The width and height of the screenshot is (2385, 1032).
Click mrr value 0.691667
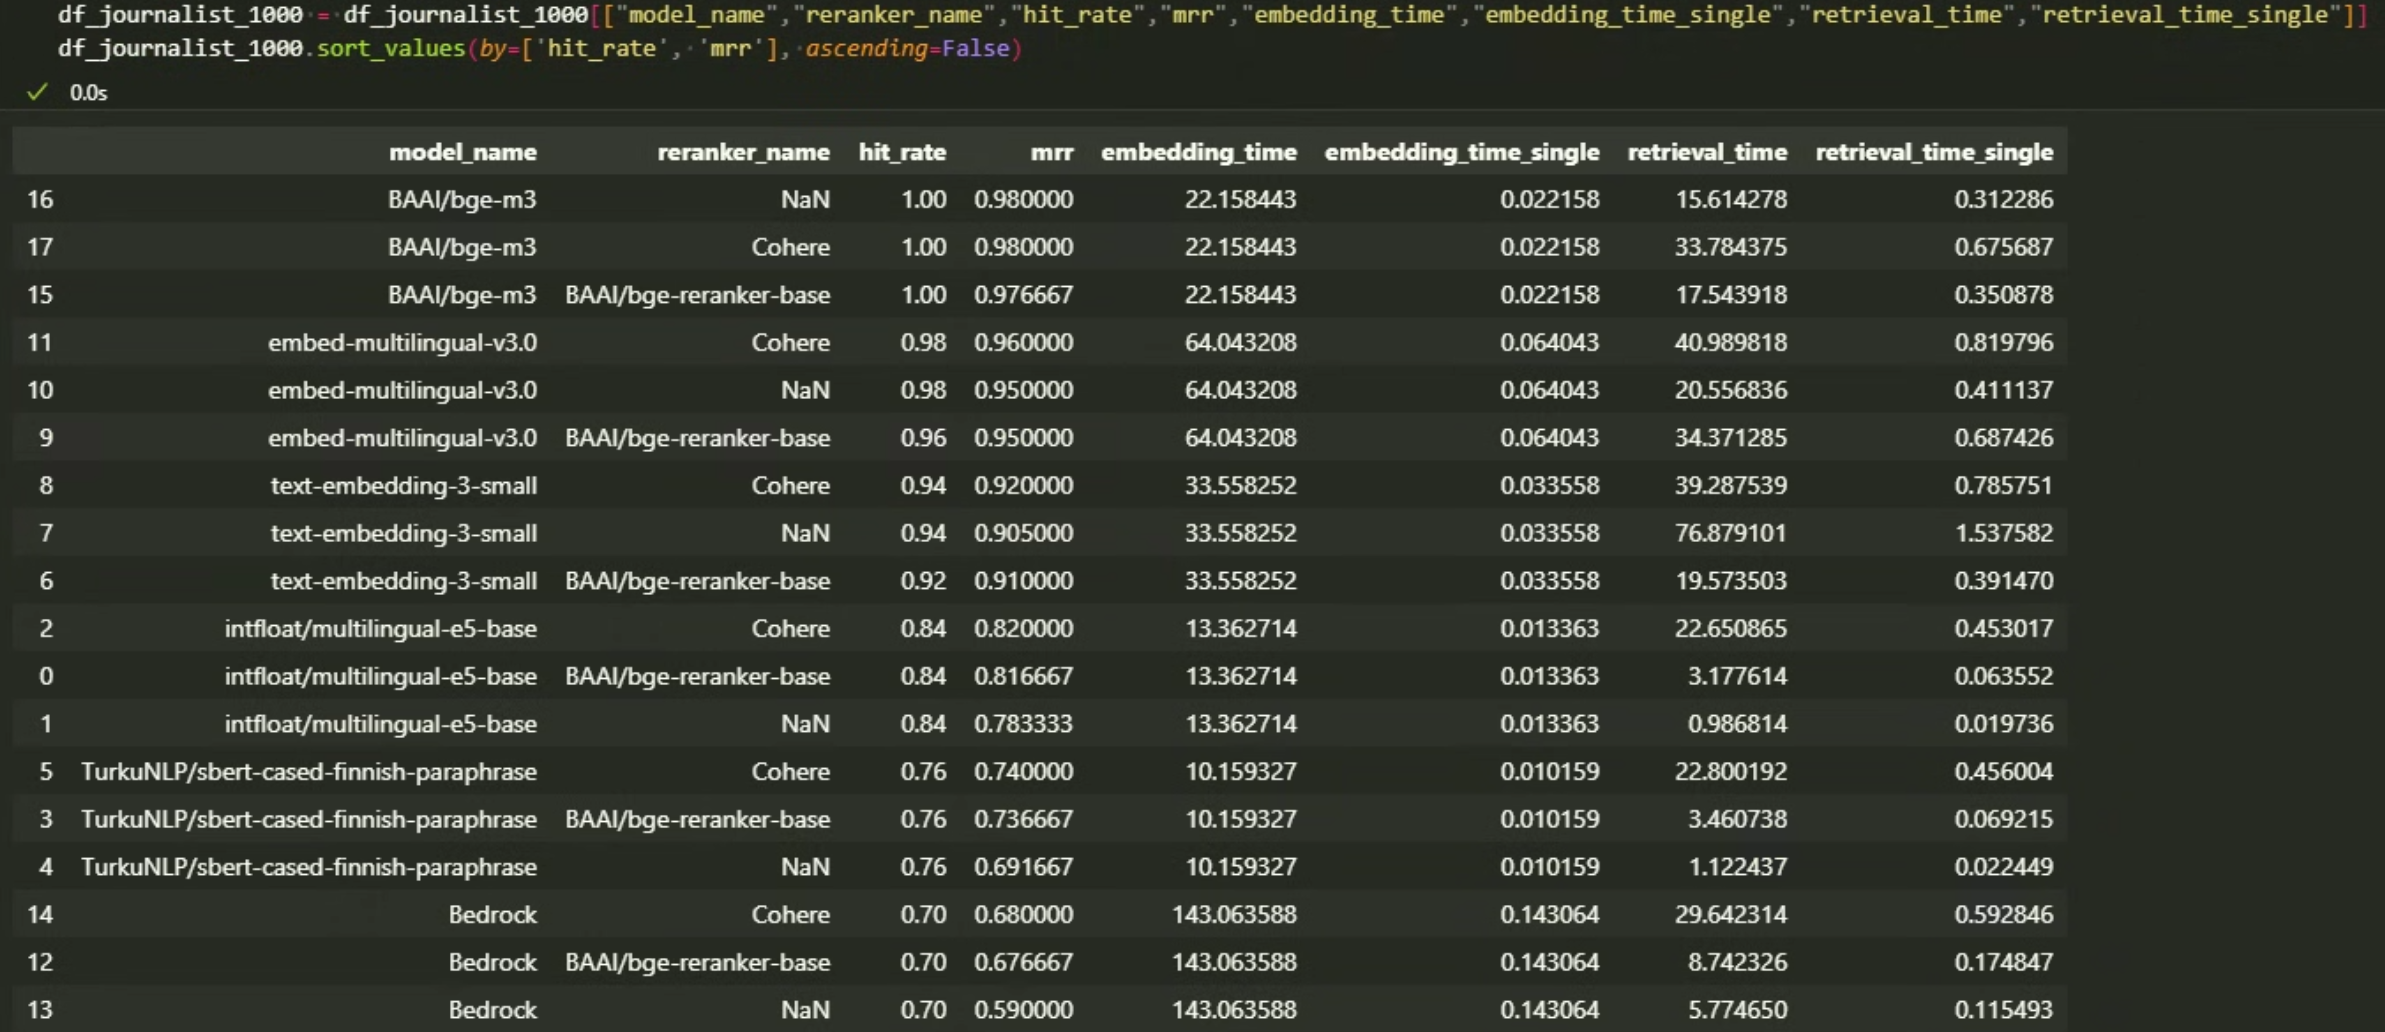coord(1023,867)
